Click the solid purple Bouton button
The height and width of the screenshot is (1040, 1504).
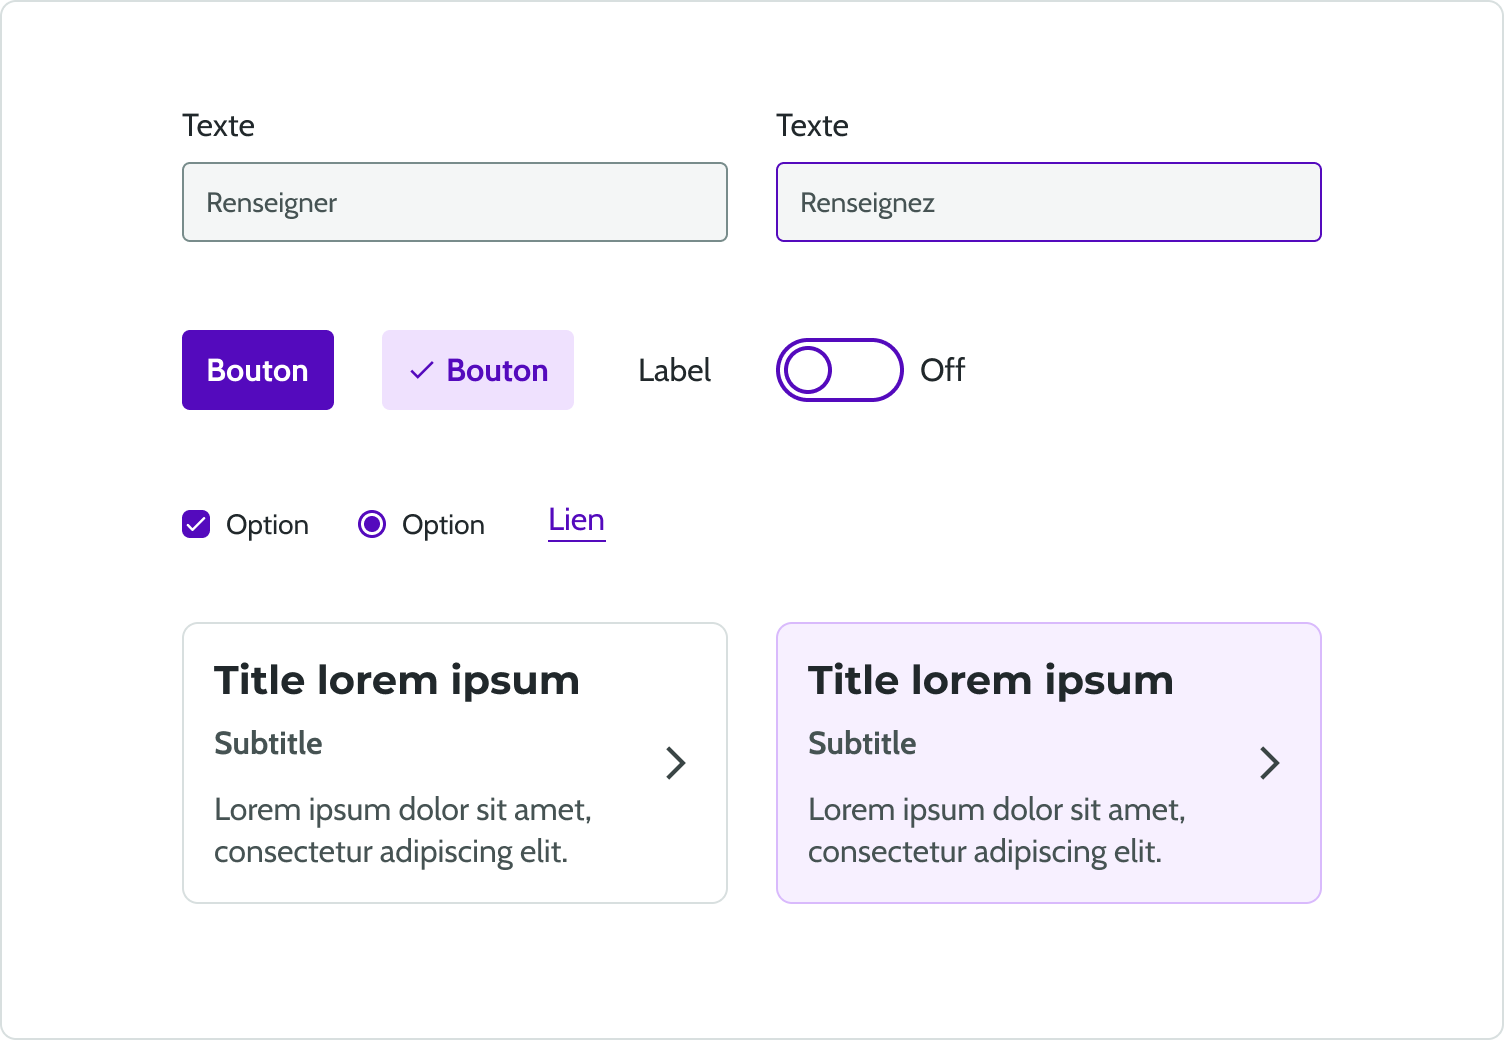click(257, 370)
